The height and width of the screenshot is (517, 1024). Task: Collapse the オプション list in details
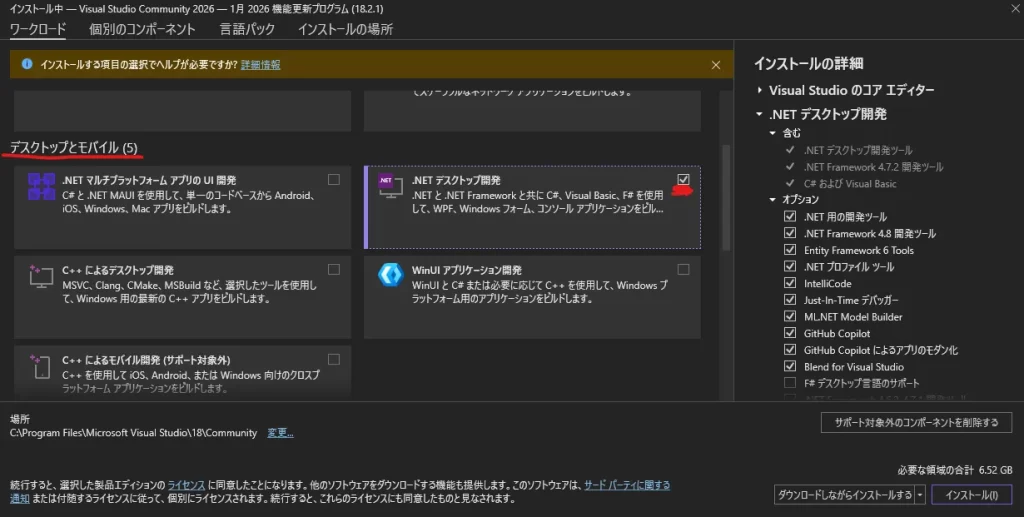pos(773,200)
